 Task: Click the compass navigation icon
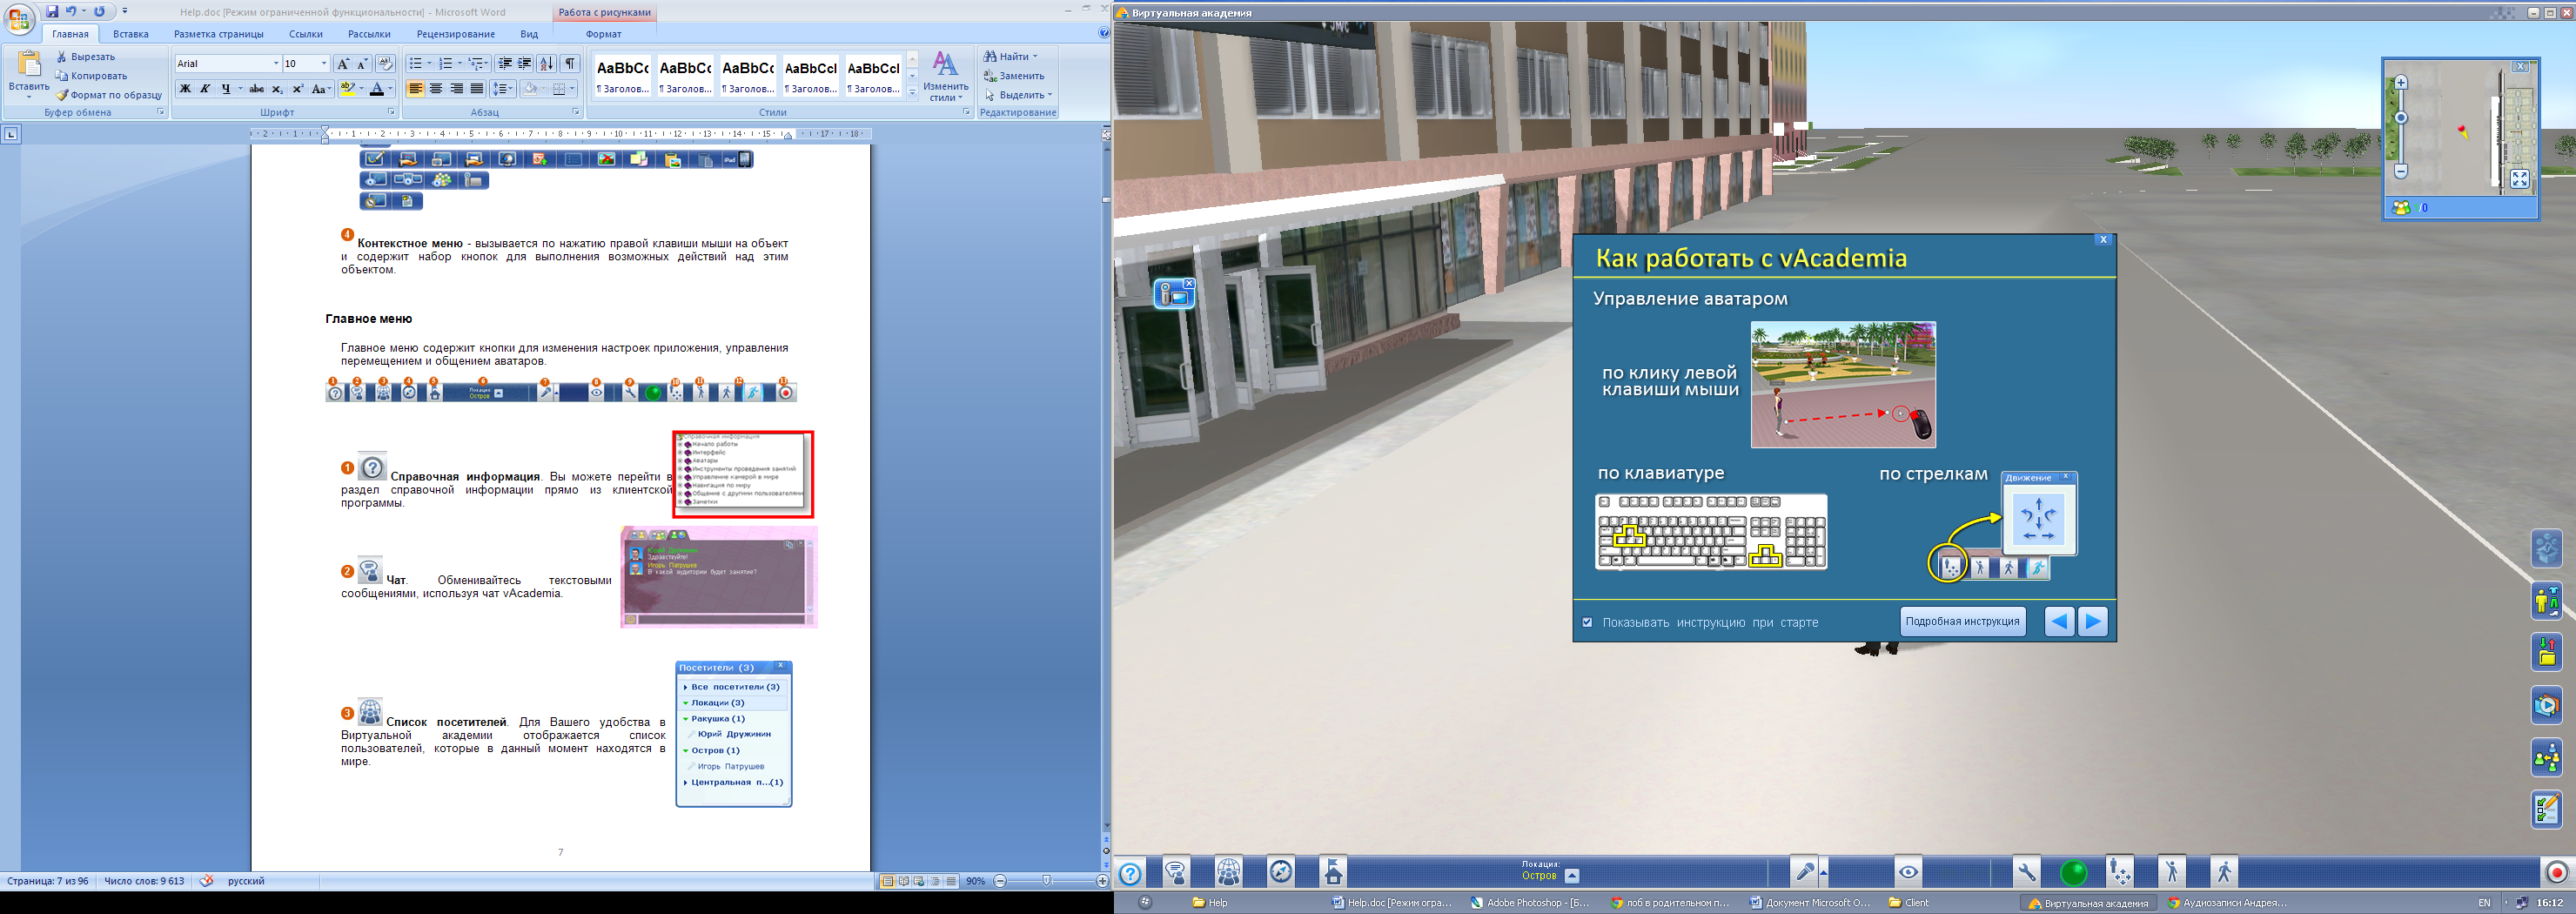point(1280,873)
